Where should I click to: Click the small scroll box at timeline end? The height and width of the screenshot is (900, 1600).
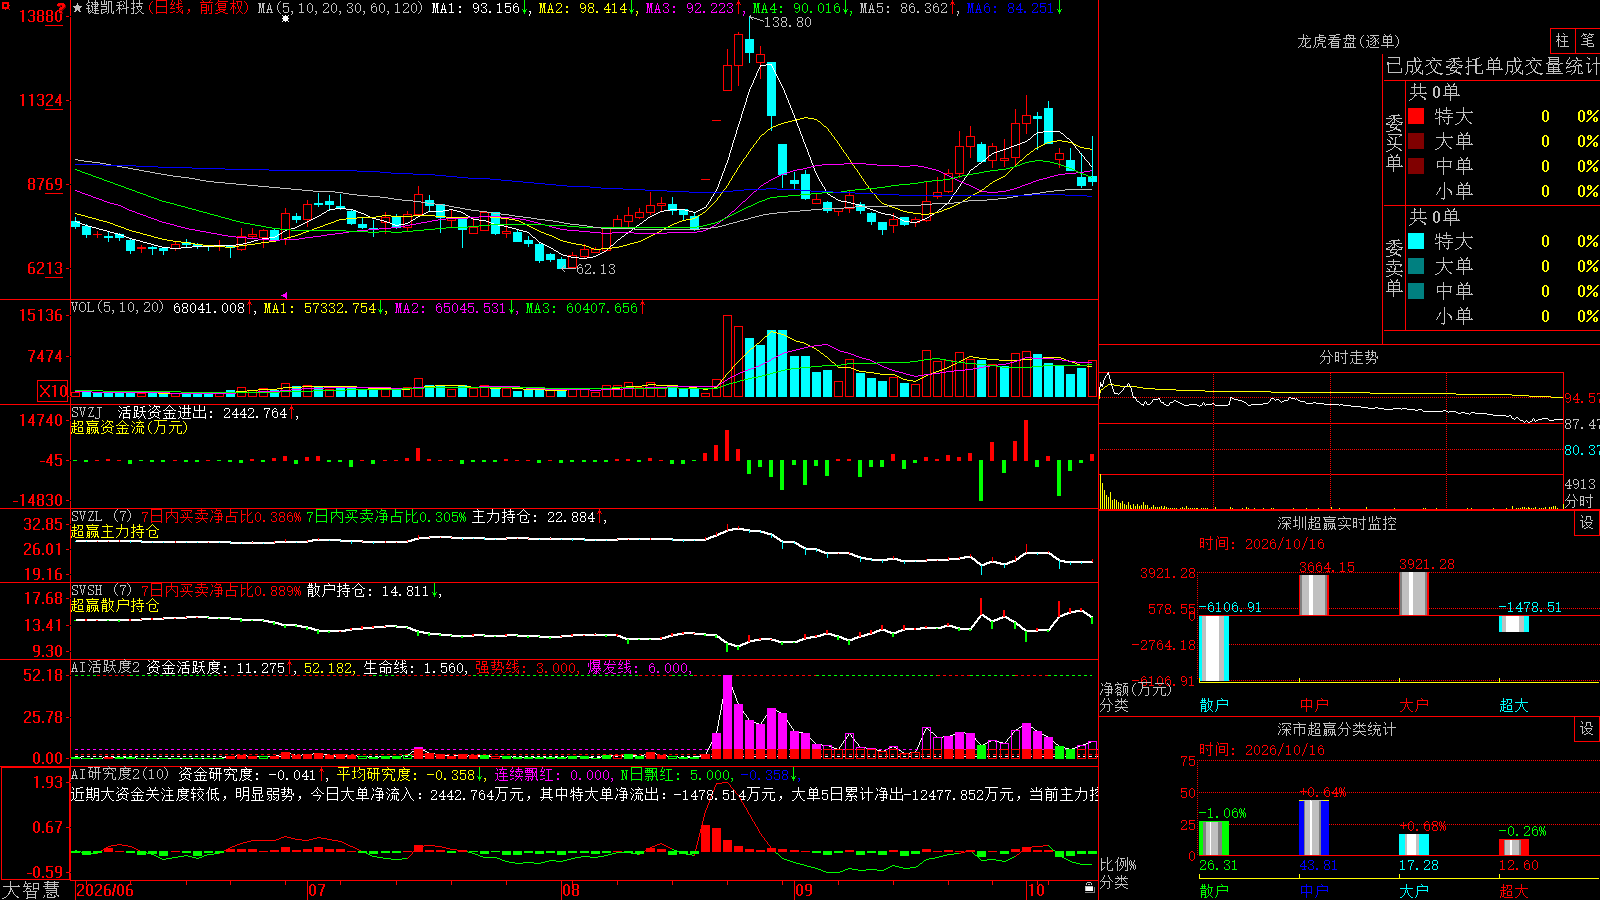(x=1090, y=887)
